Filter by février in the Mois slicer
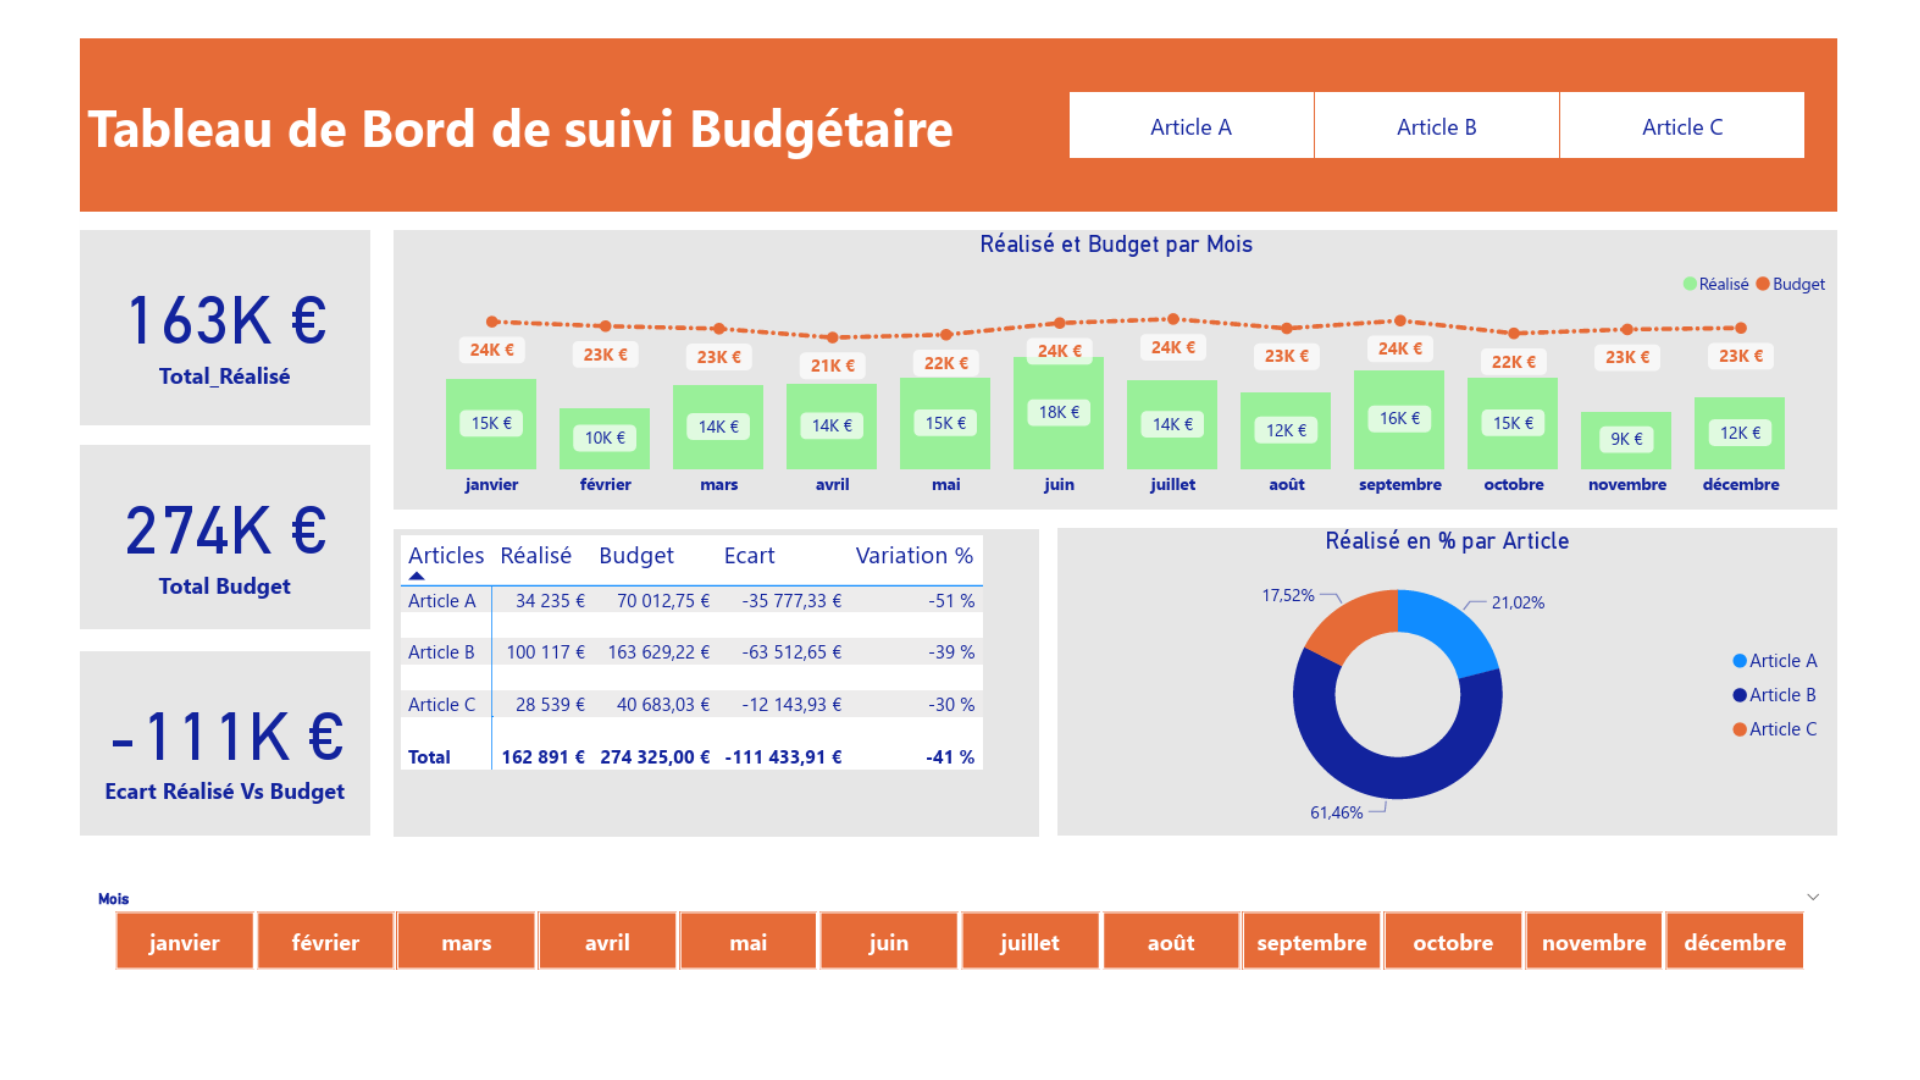The image size is (1920, 1080). (325, 941)
